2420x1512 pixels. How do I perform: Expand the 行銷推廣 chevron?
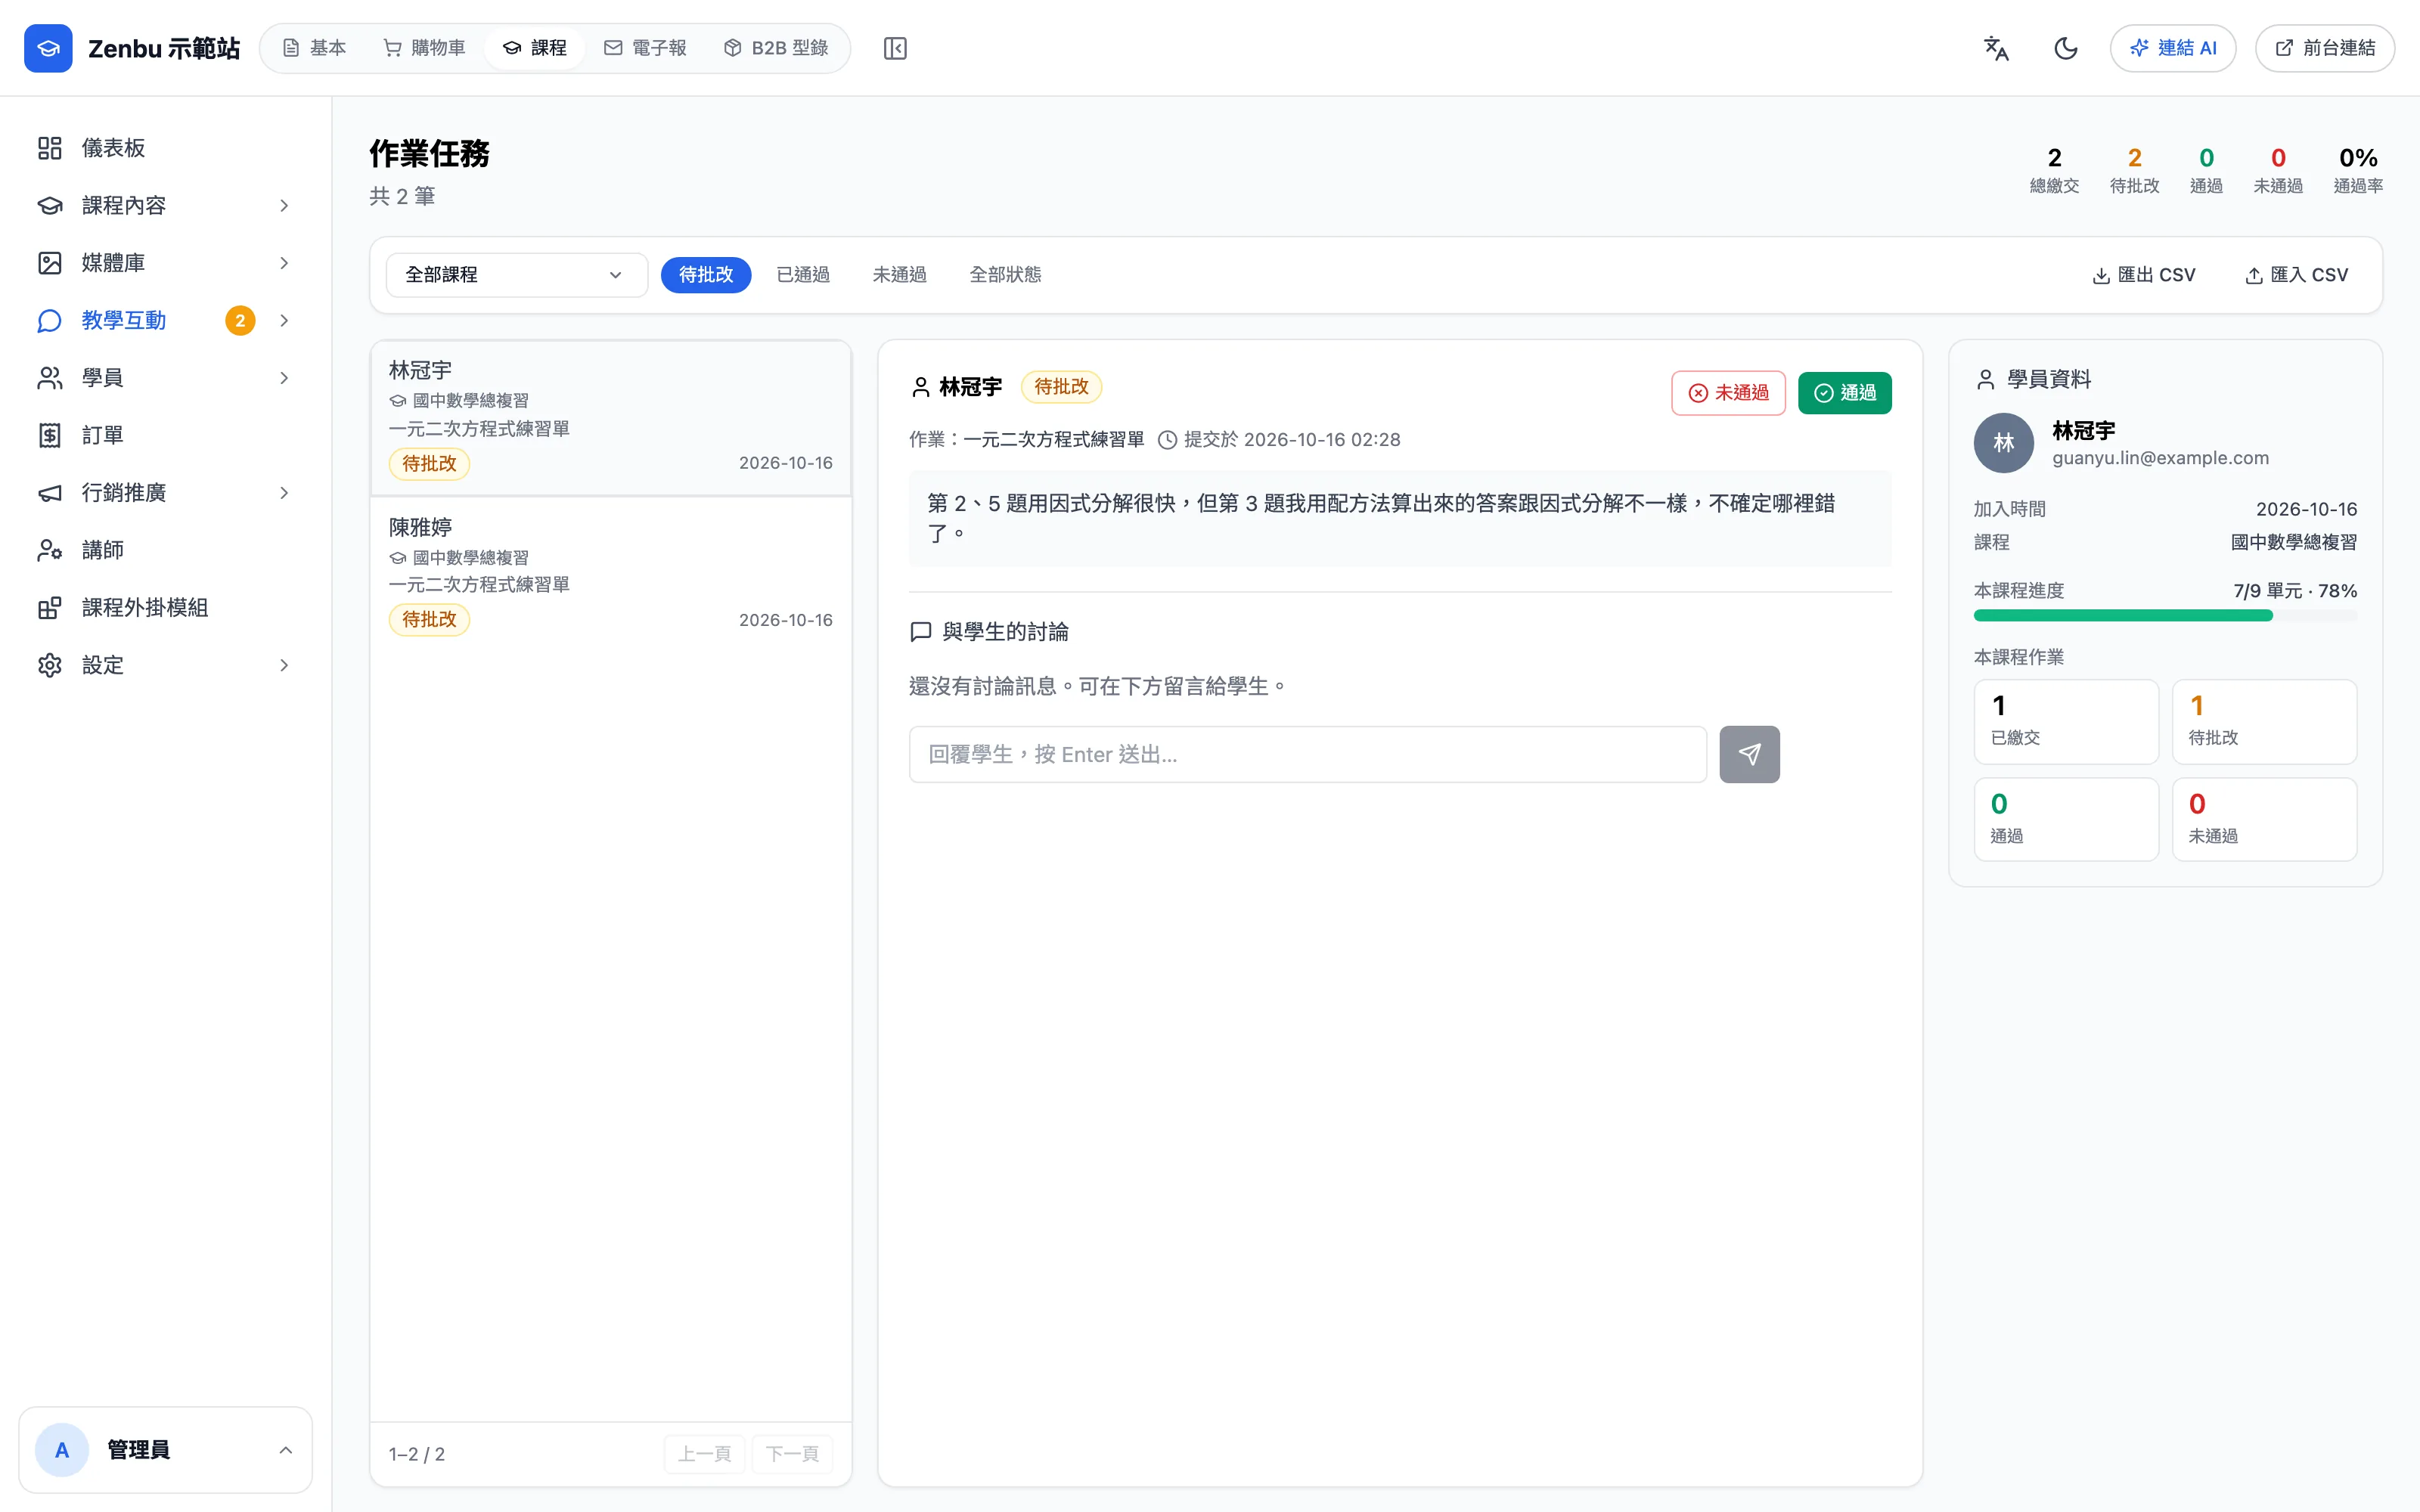click(x=284, y=493)
